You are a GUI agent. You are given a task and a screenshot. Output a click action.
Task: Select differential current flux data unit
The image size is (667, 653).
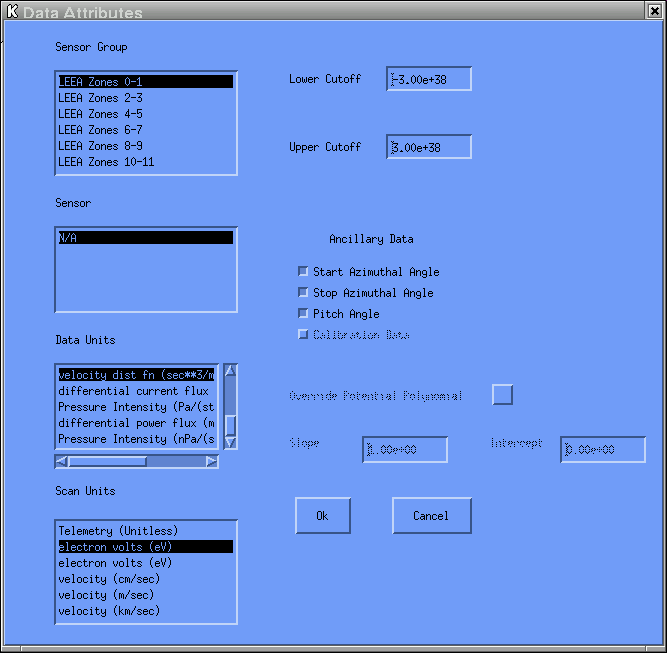click(x=137, y=391)
